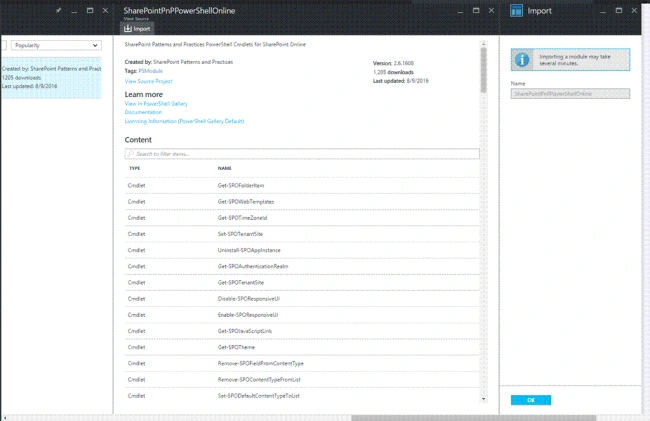Select the Get-SPOWebTemplates row
Viewport: 650px width, 421px height.
(302, 202)
